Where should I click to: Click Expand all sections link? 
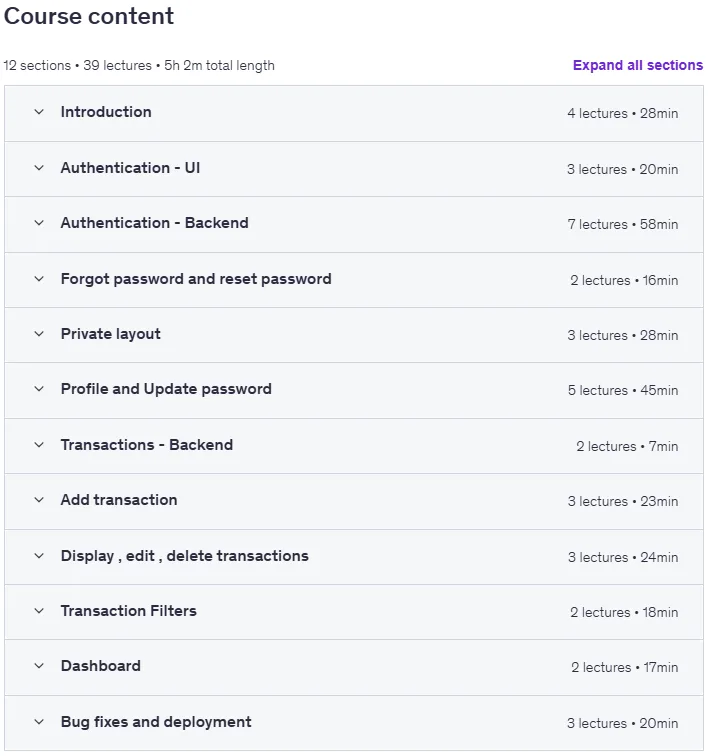pos(638,65)
